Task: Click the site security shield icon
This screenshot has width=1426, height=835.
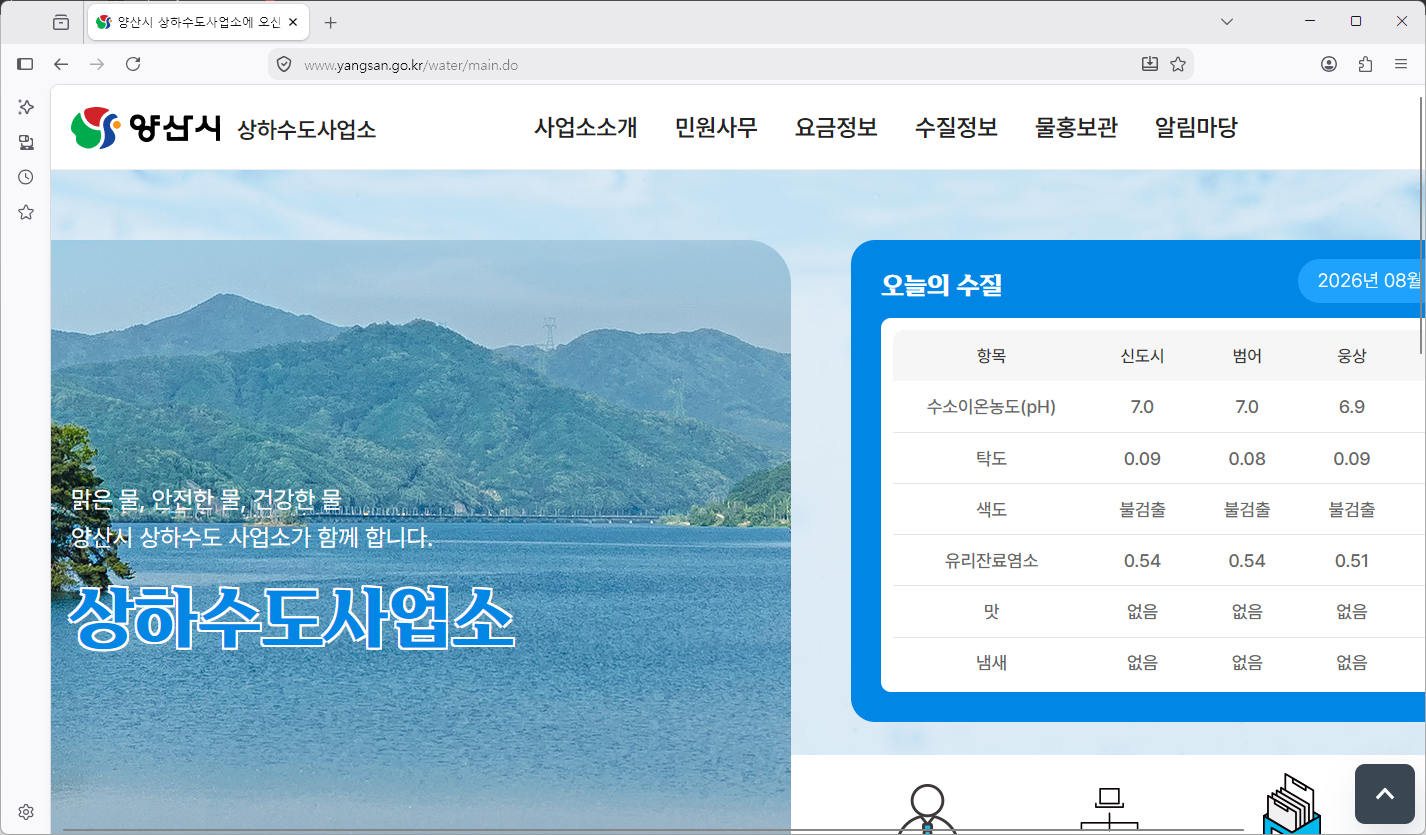Action: tap(284, 64)
